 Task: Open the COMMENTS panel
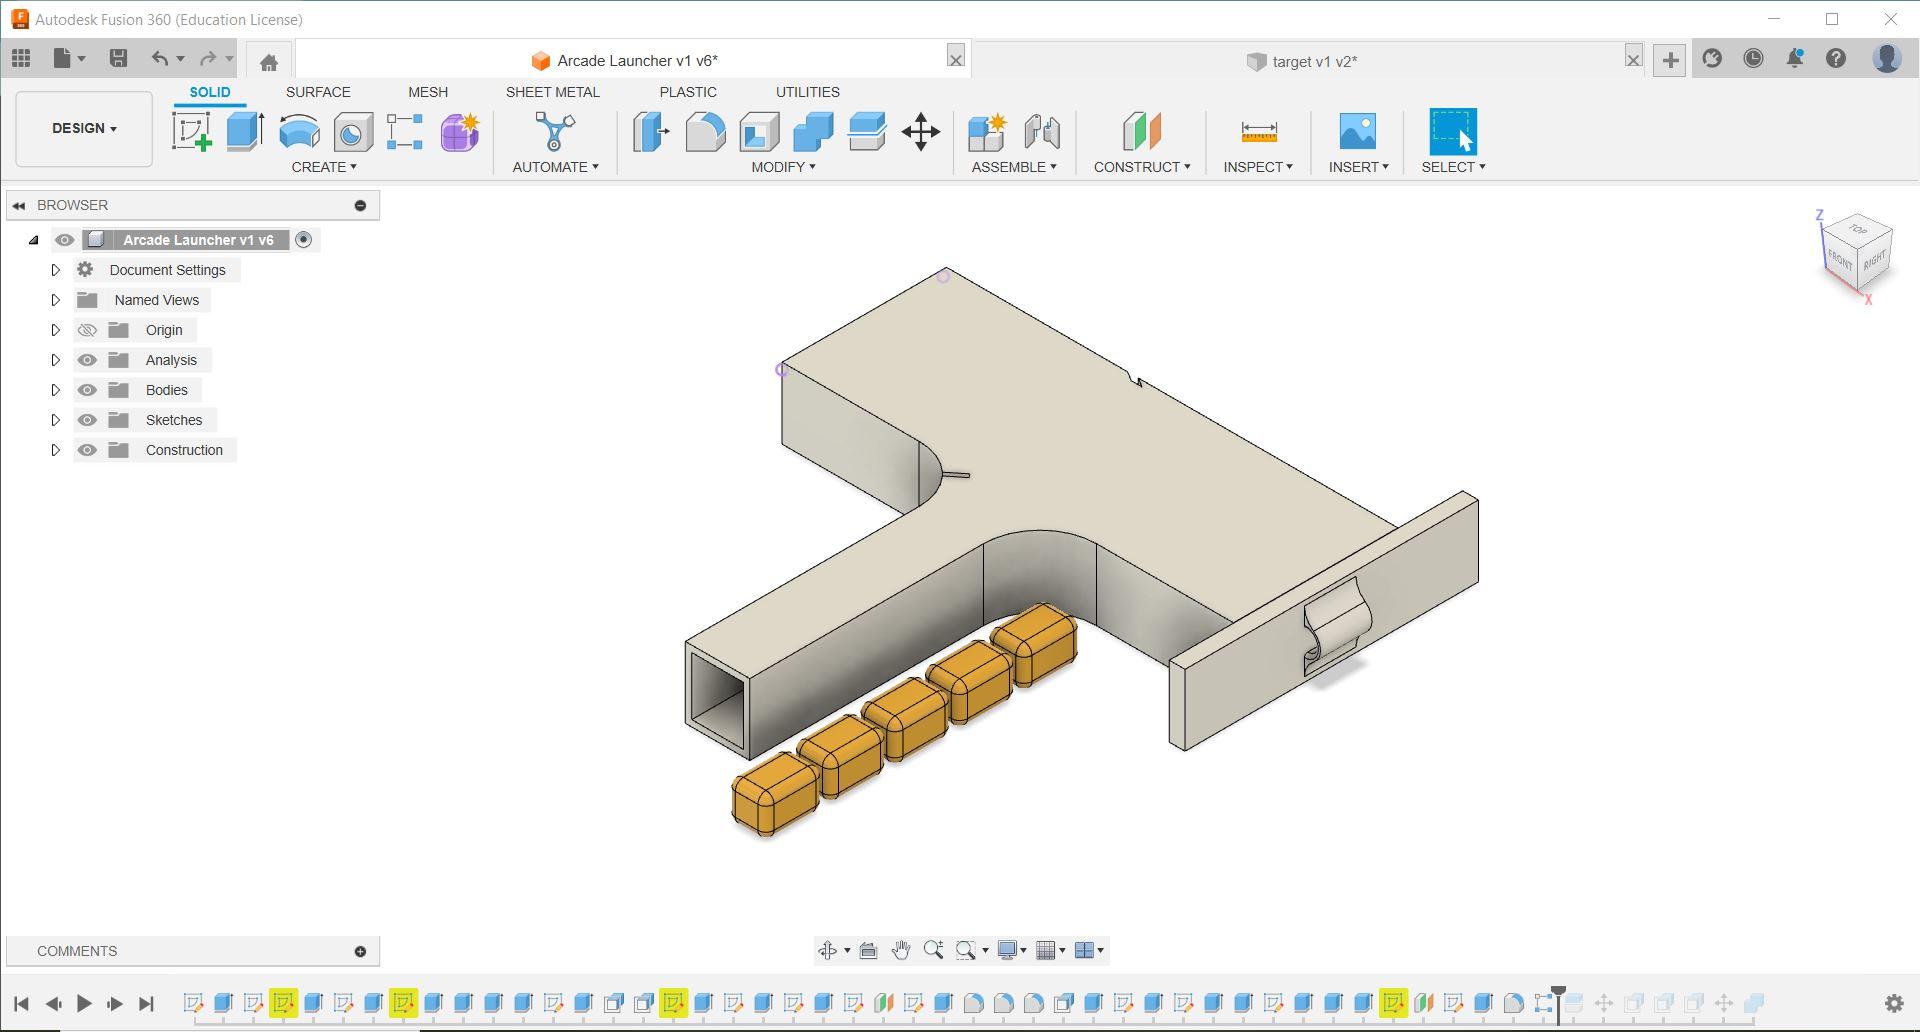[x=78, y=950]
